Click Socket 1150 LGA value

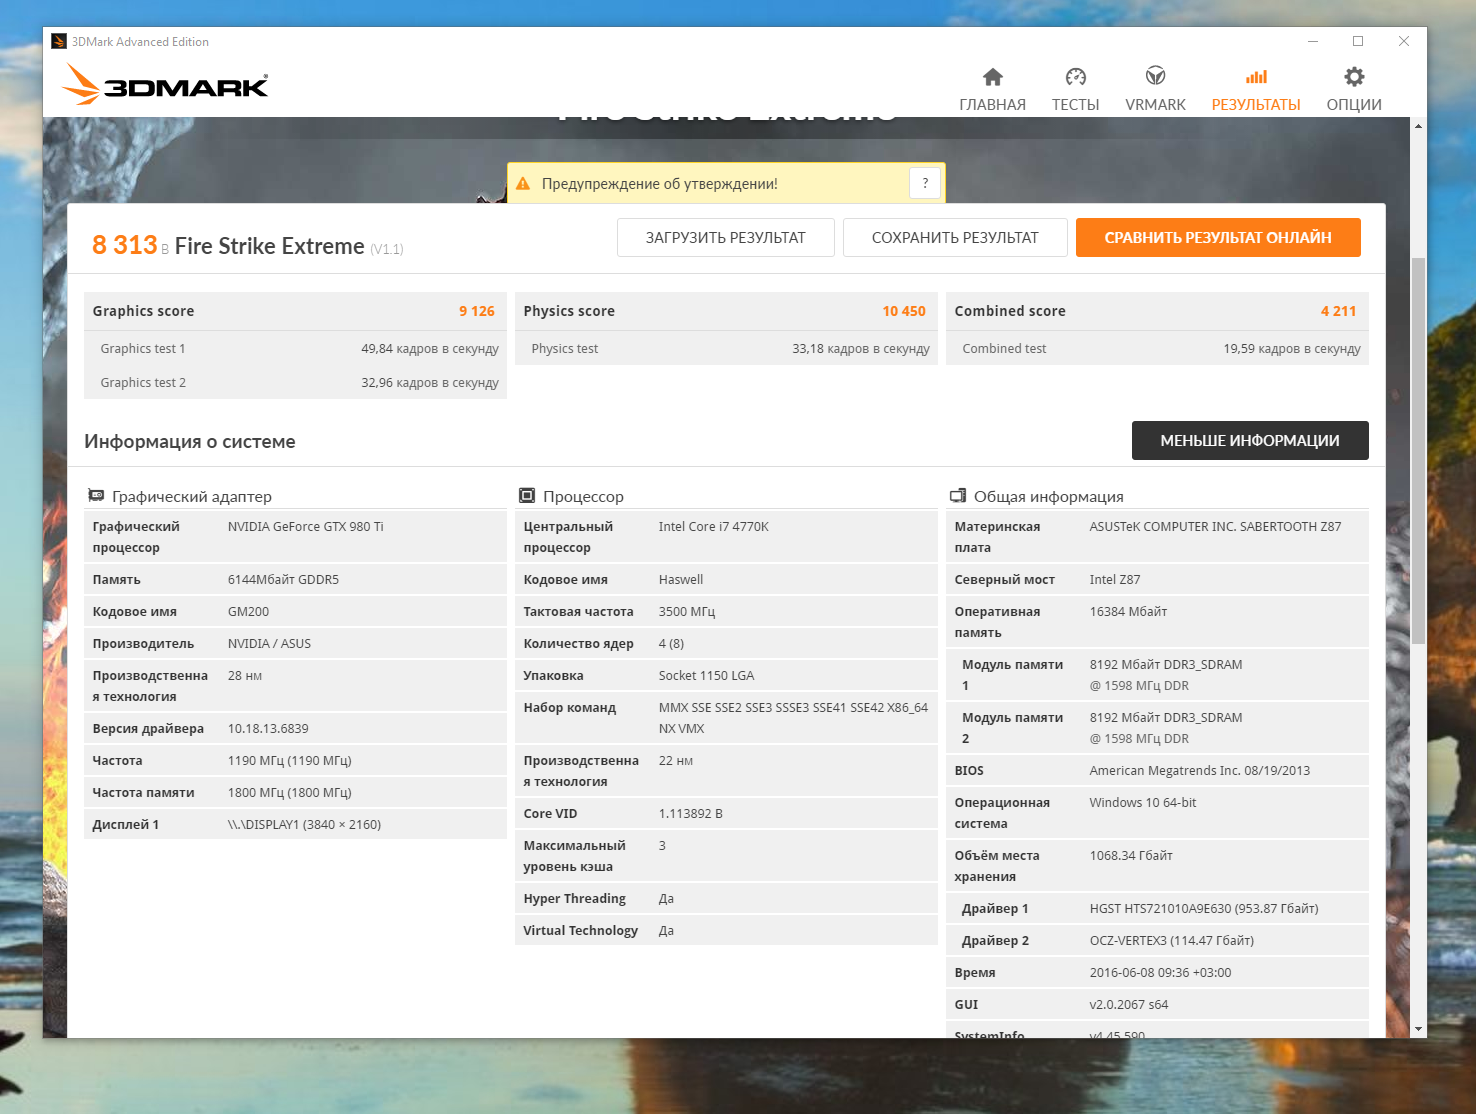tap(707, 676)
